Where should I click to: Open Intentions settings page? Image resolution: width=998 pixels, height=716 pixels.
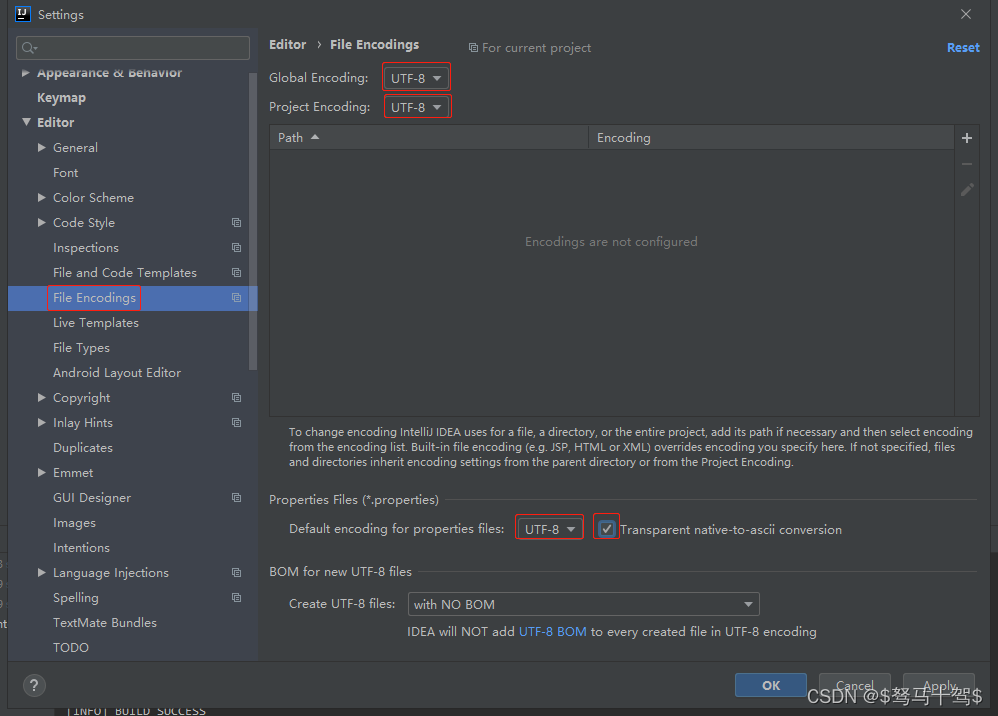[x=81, y=547]
